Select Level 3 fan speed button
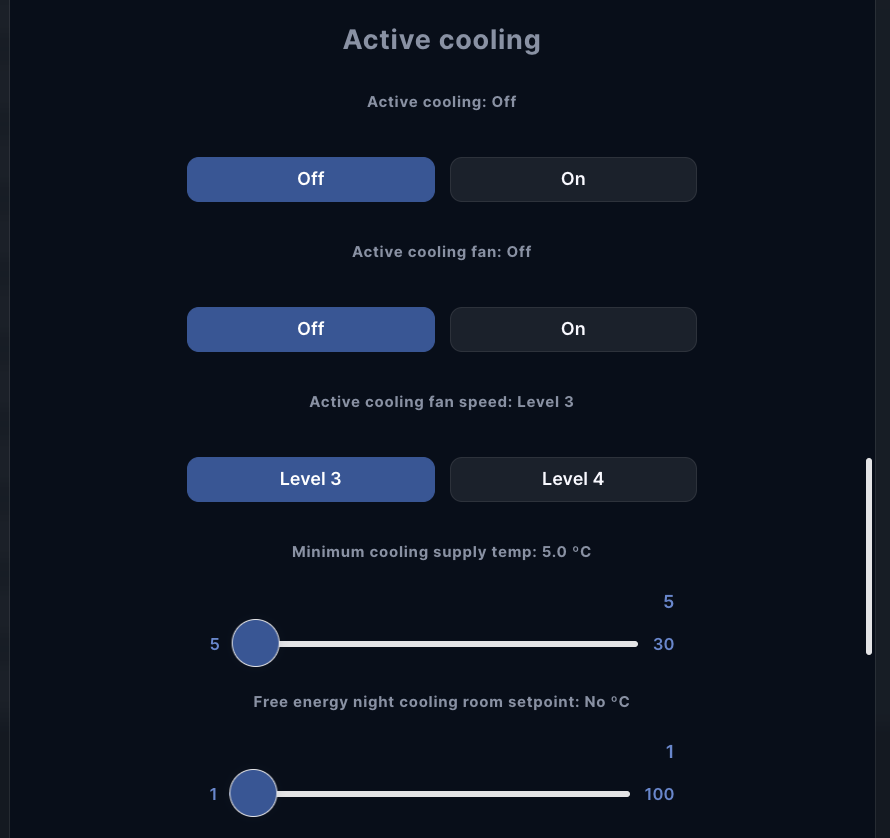 [310, 479]
